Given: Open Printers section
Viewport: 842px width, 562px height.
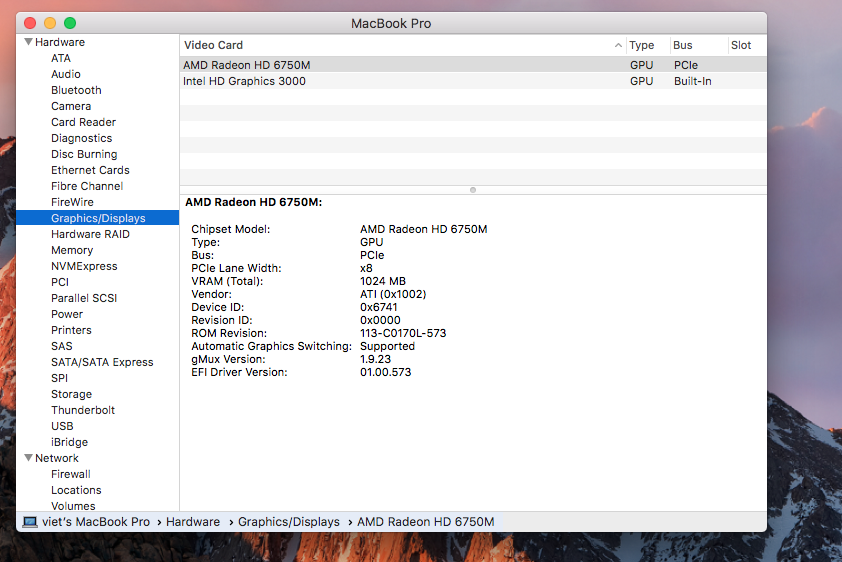Looking at the screenshot, I should point(71,330).
